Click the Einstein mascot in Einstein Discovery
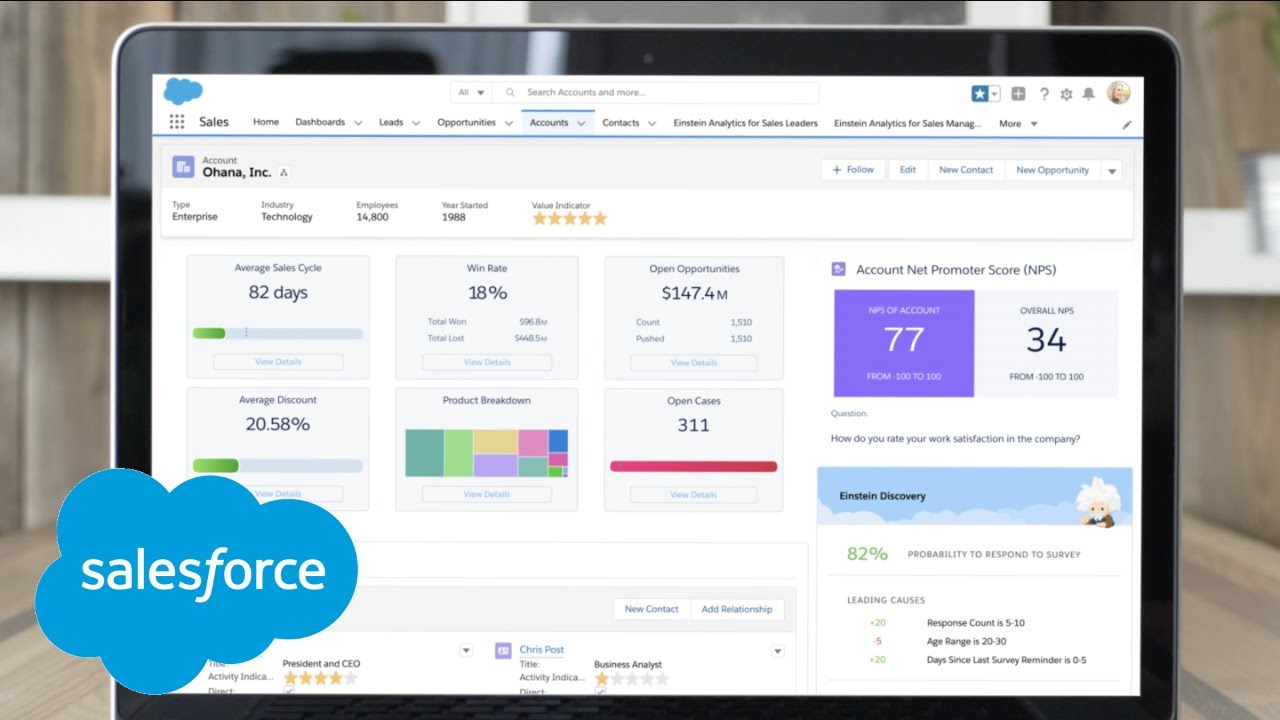This screenshot has height=720, width=1280. coord(1097,500)
